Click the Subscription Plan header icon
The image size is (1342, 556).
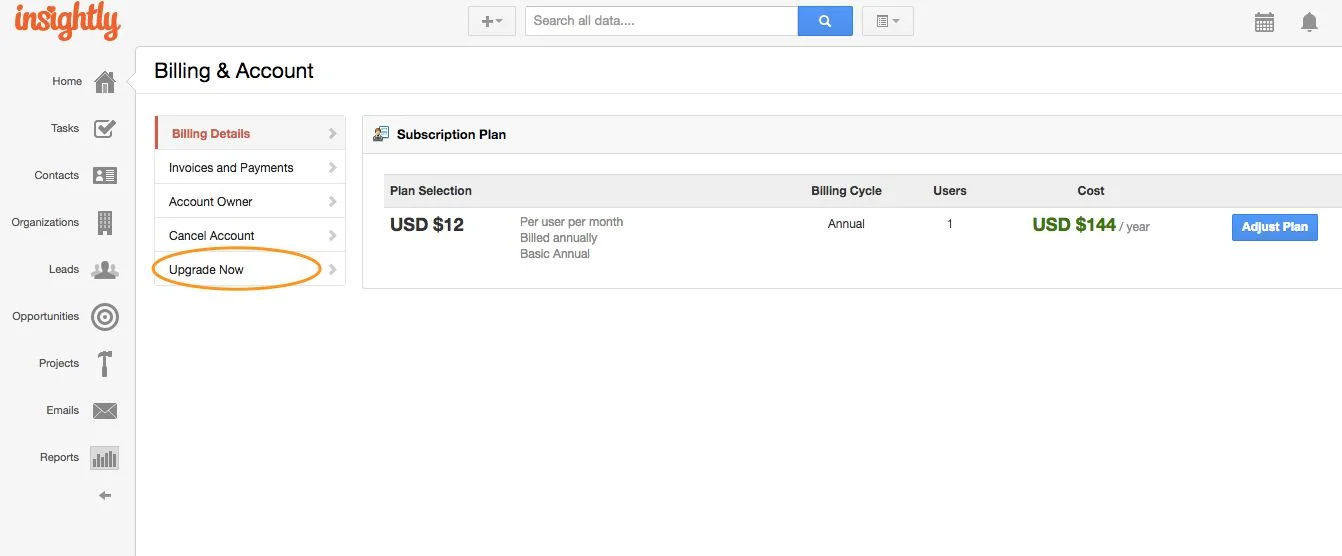click(381, 134)
